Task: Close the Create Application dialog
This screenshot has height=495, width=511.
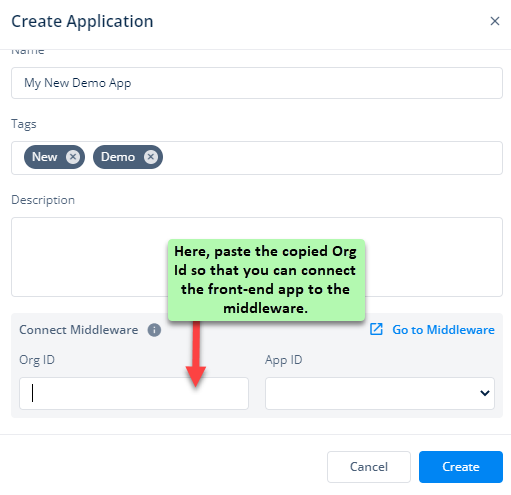Action: pos(495,21)
